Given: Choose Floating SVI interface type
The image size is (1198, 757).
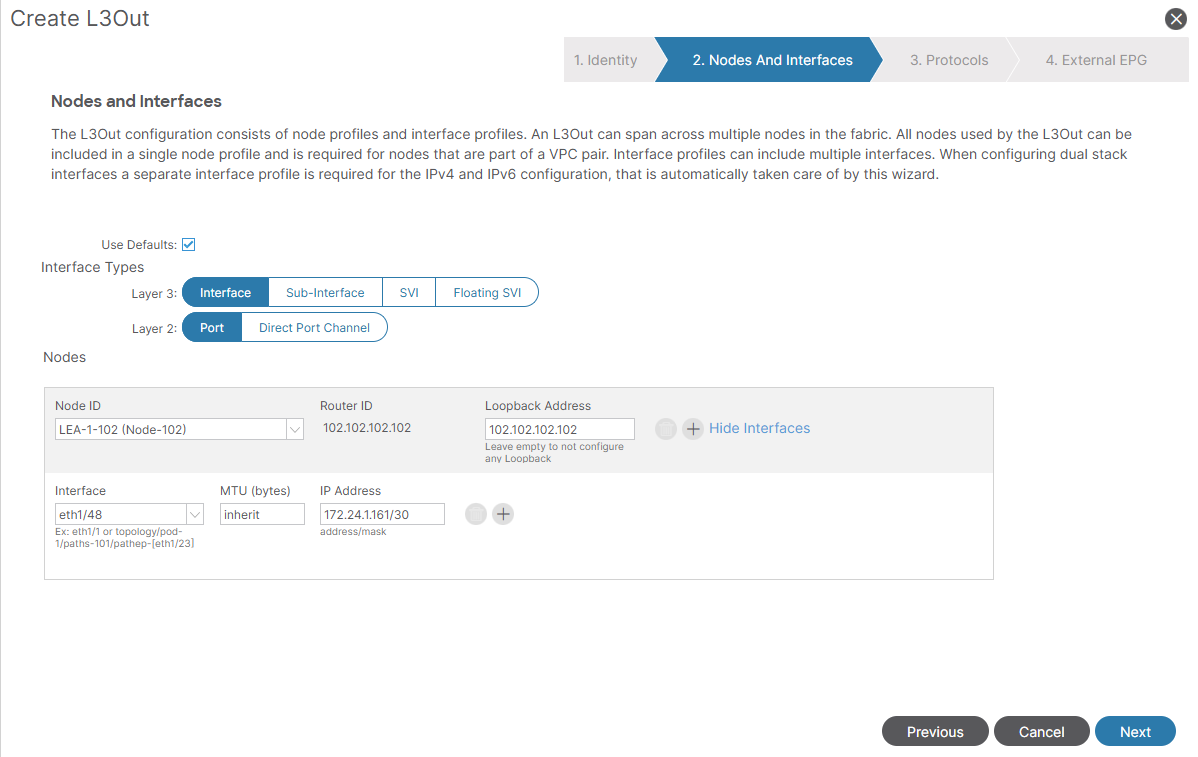Looking at the screenshot, I should pyautogui.click(x=487, y=293).
